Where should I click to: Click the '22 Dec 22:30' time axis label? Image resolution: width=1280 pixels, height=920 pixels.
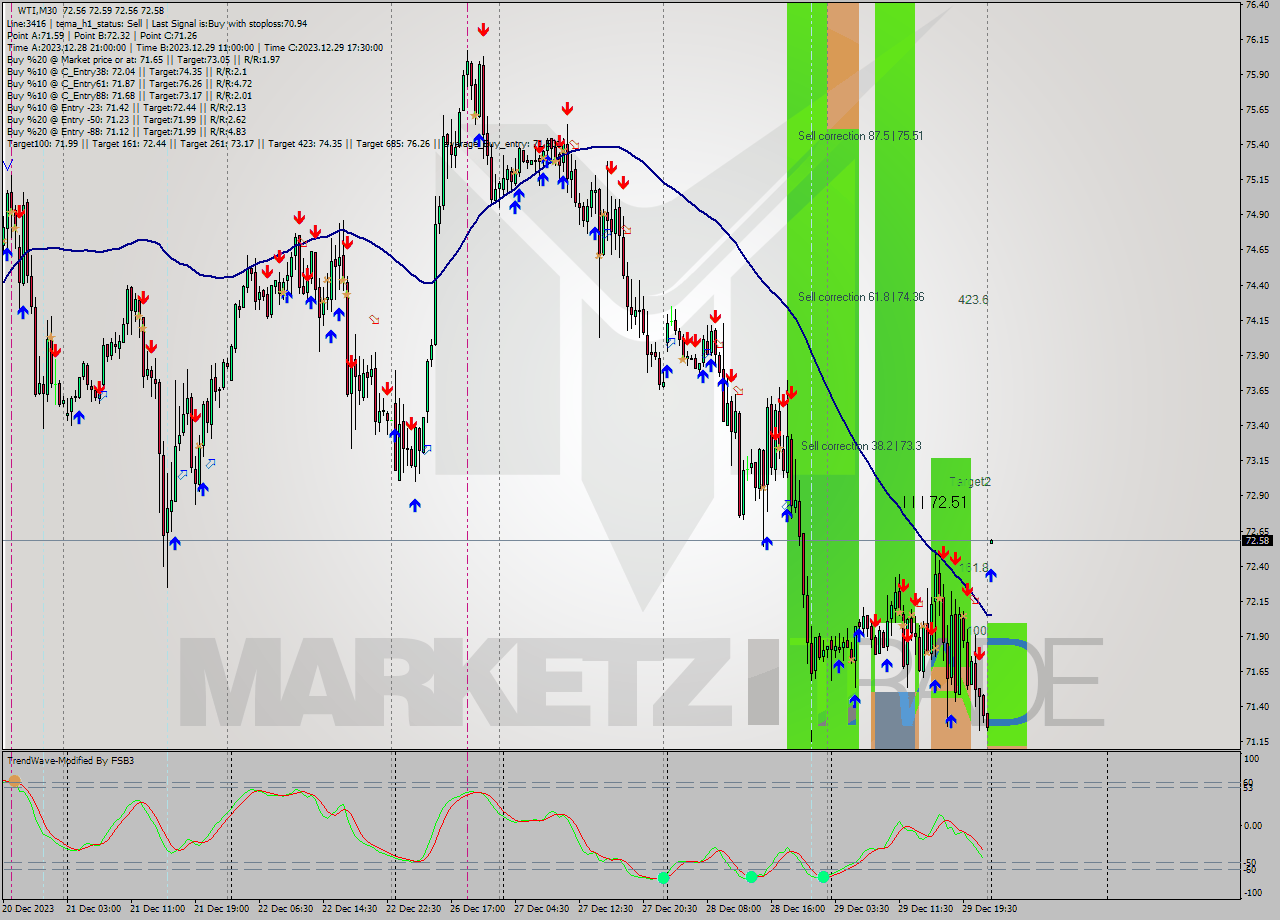coord(413,909)
